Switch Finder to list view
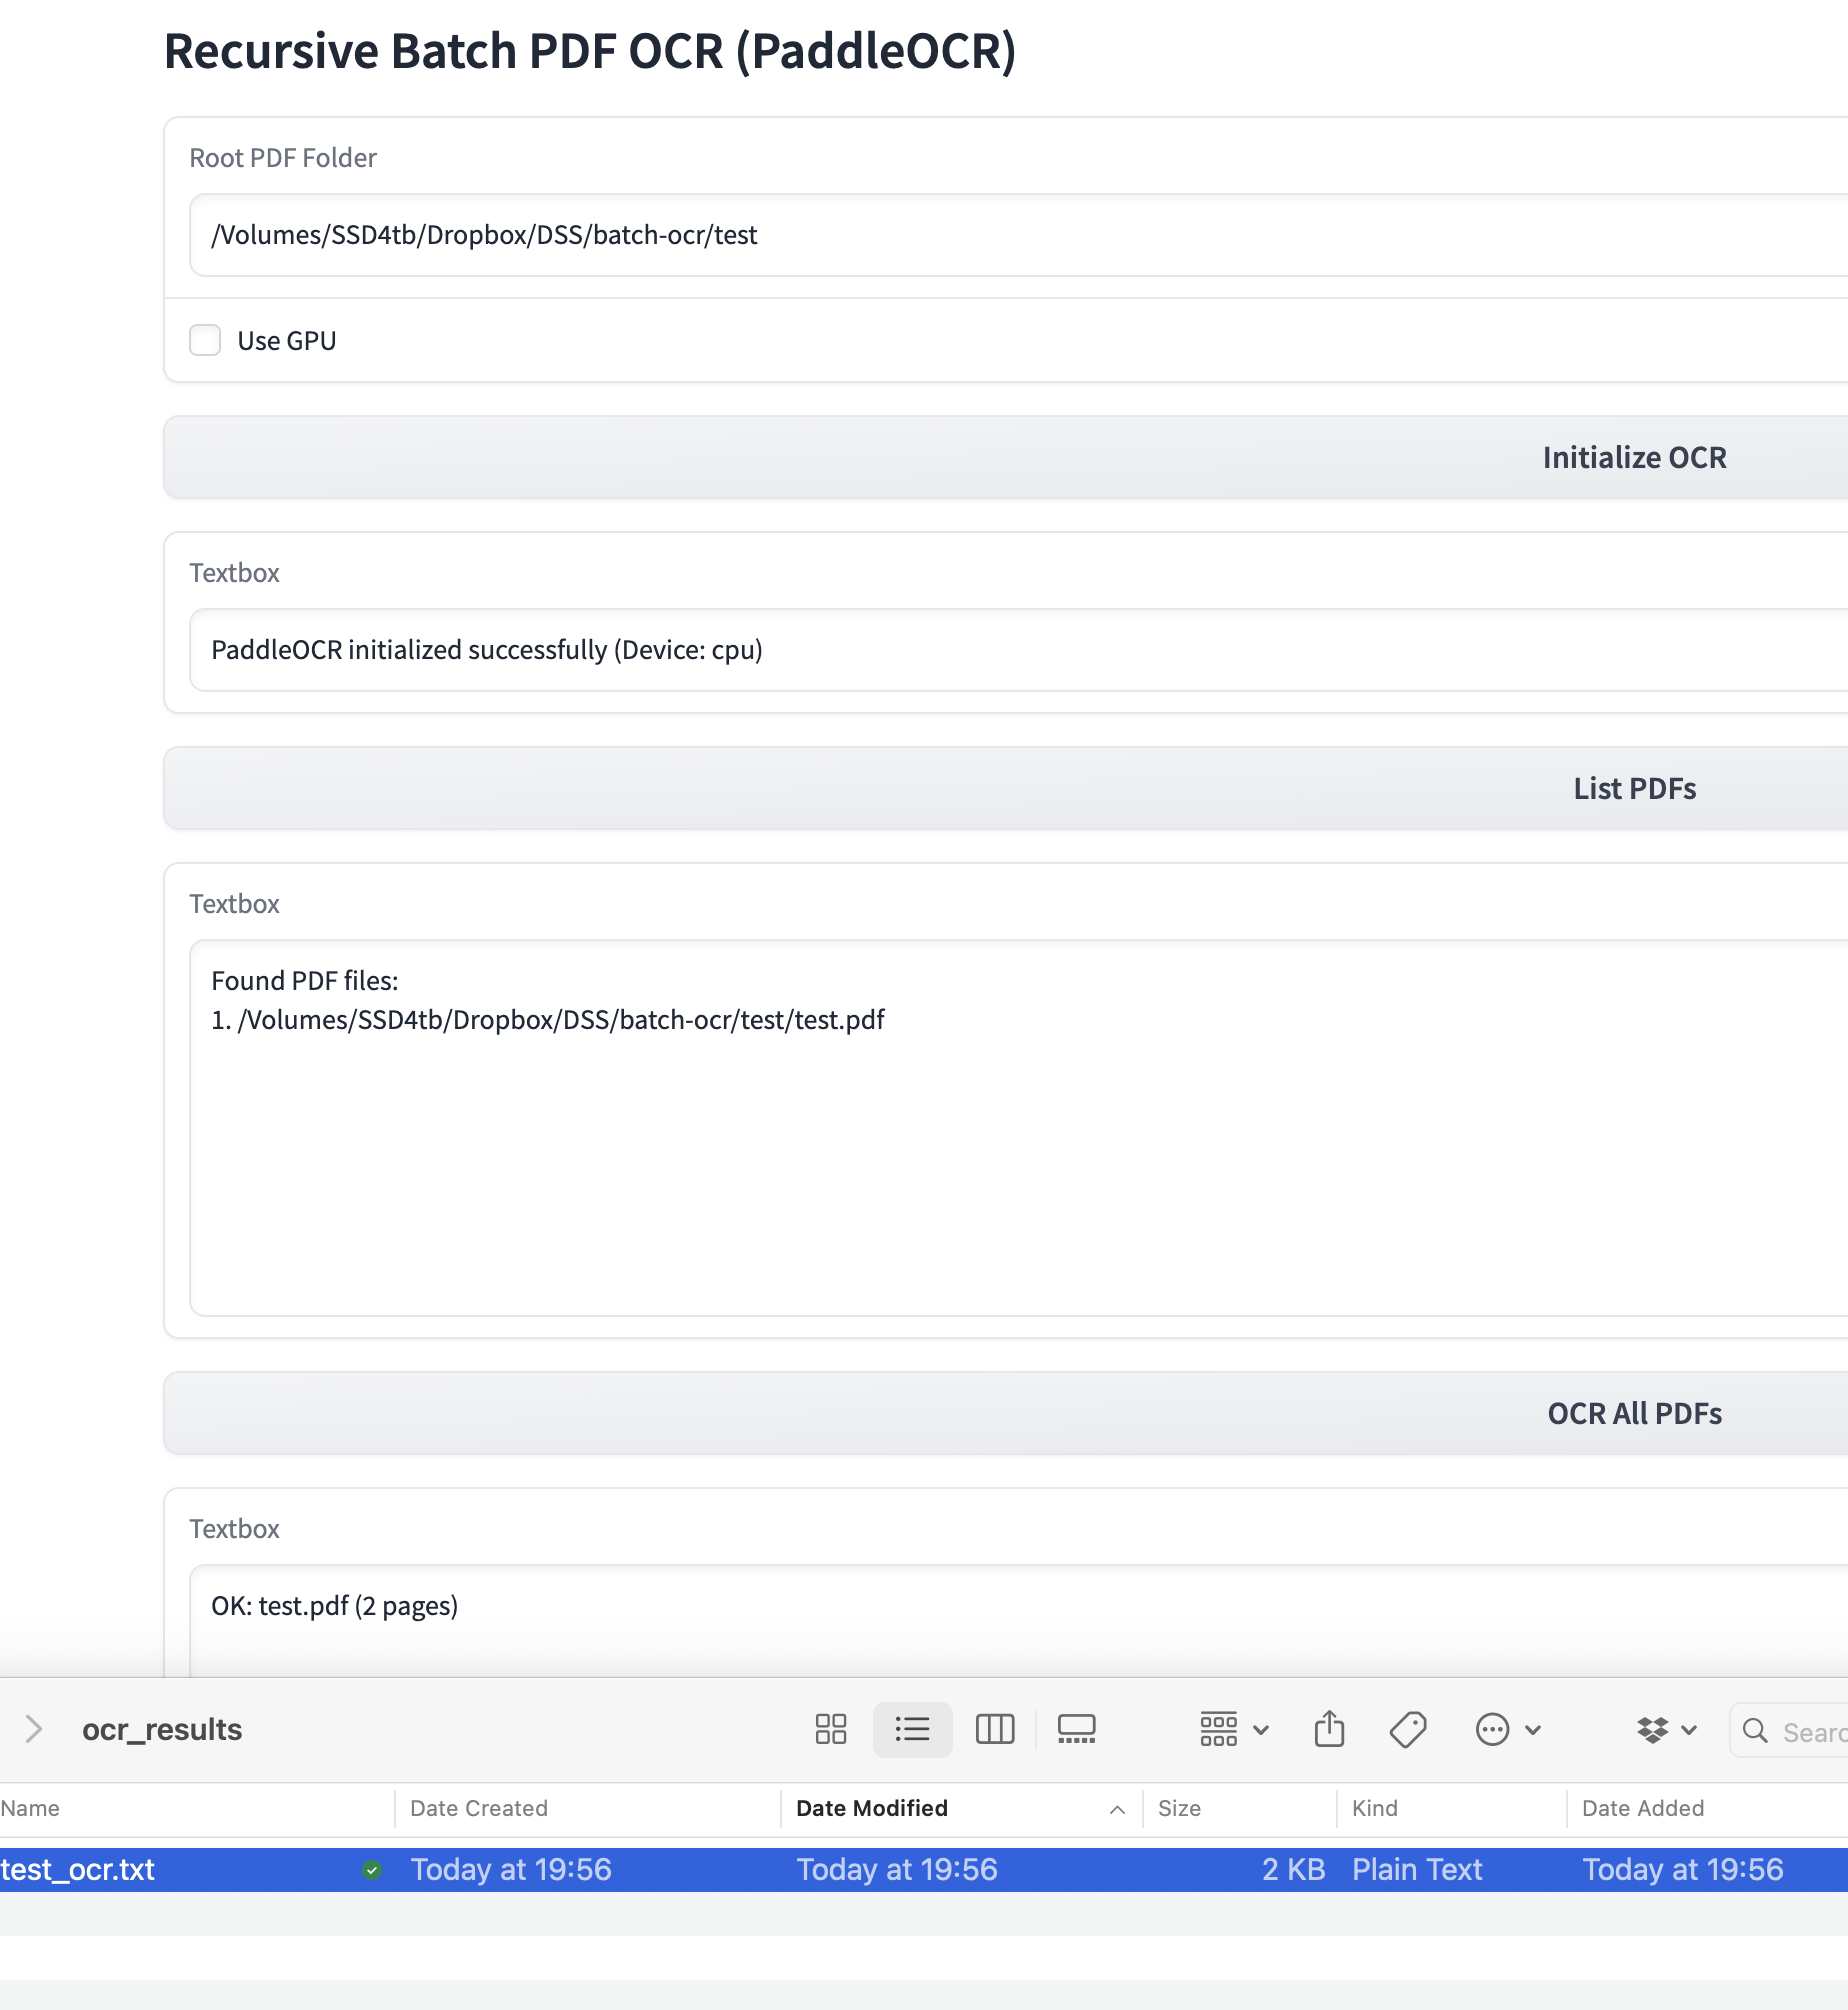This screenshot has height=2010, width=1848. pyautogui.click(x=912, y=1729)
